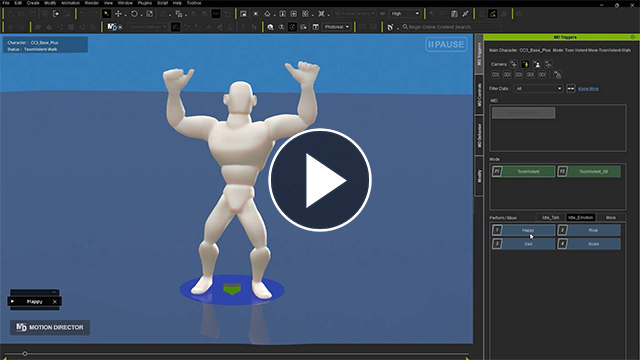Click the play arrow on Happy tag
The width and height of the screenshot is (640, 360).
click(x=12, y=302)
